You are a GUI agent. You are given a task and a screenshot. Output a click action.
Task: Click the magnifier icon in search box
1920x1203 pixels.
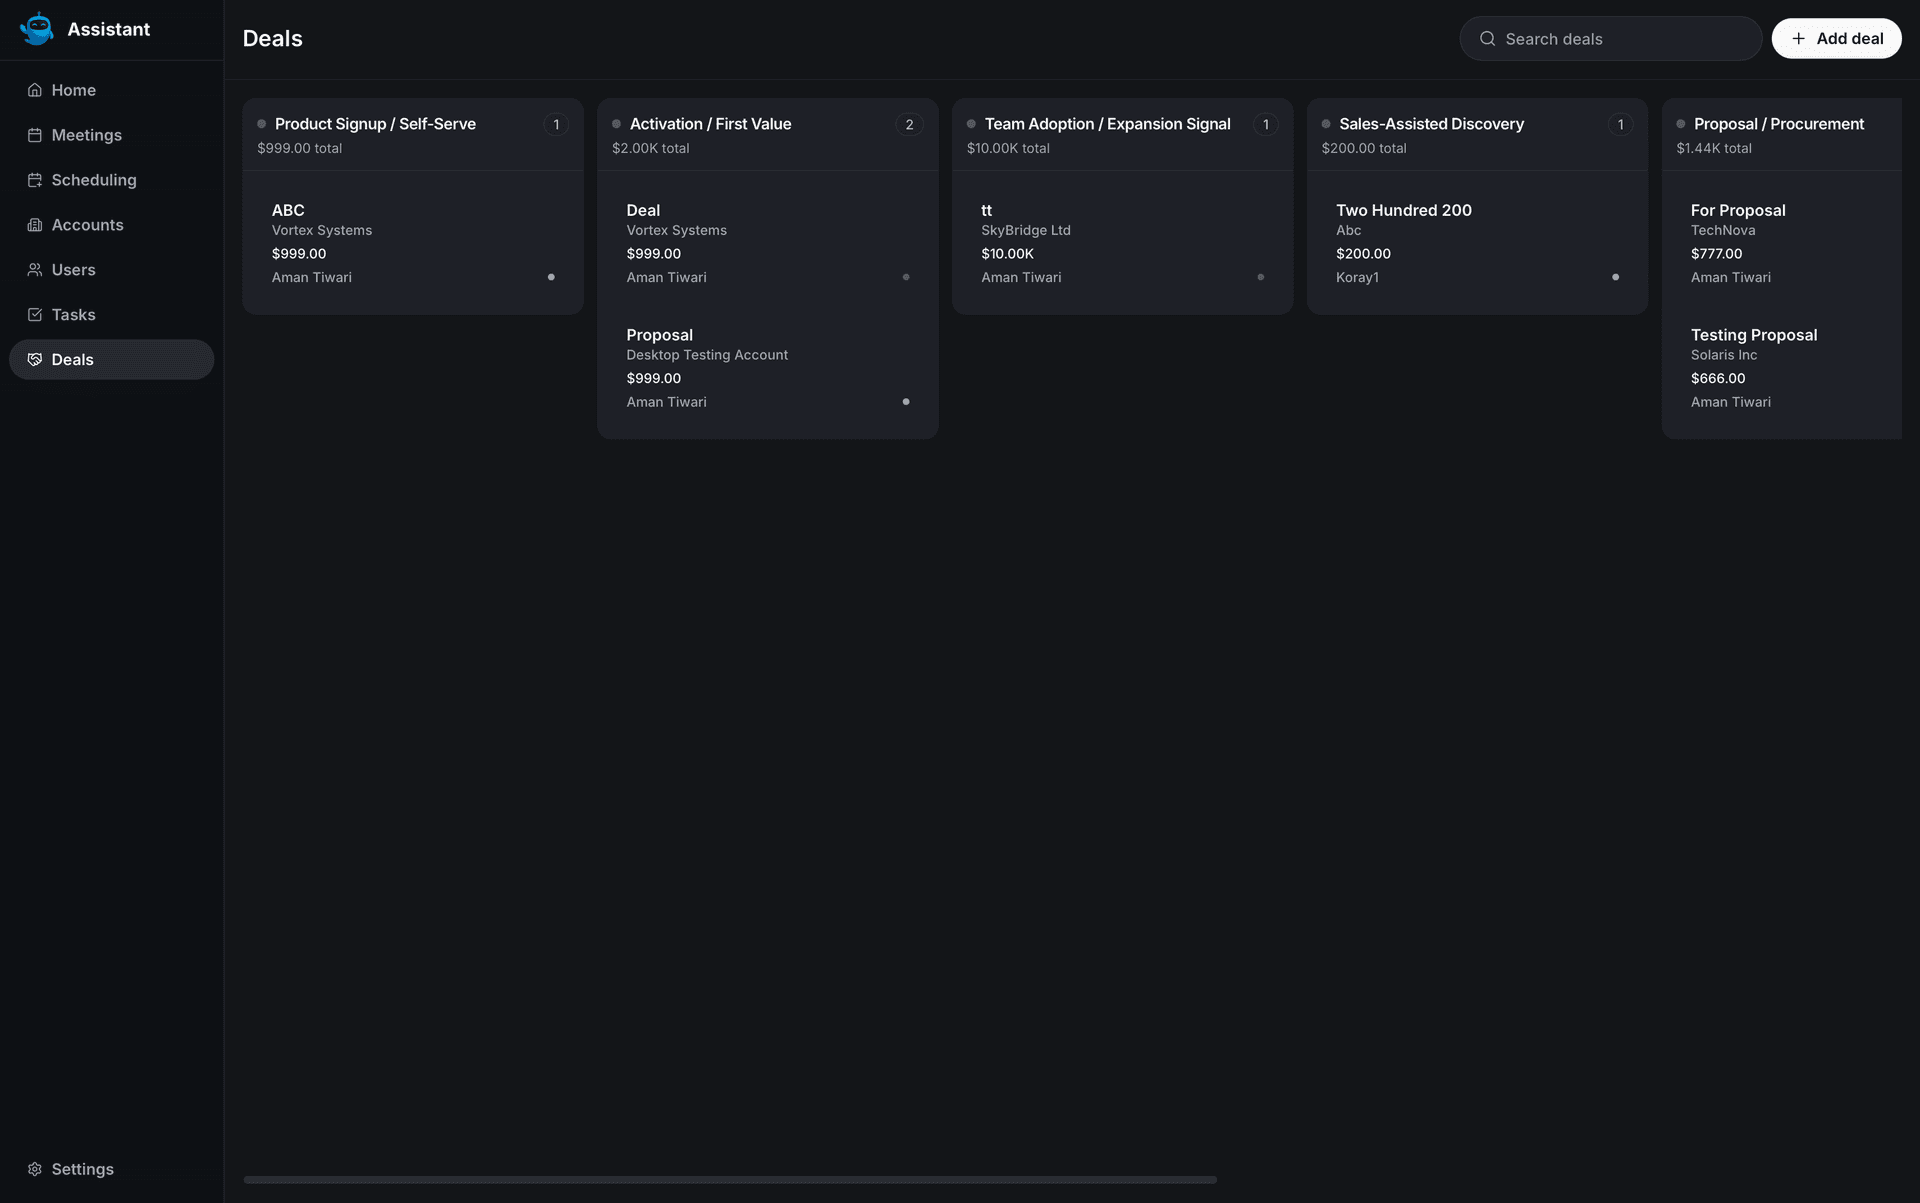coord(1488,39)
